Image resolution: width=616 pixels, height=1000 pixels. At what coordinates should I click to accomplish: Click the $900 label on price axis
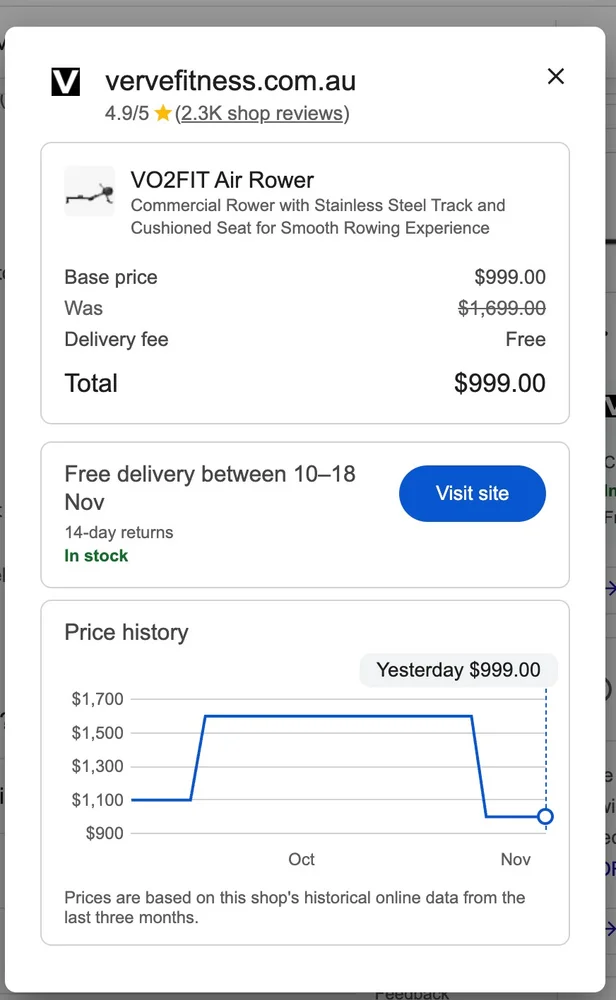(x=104, y=833)
